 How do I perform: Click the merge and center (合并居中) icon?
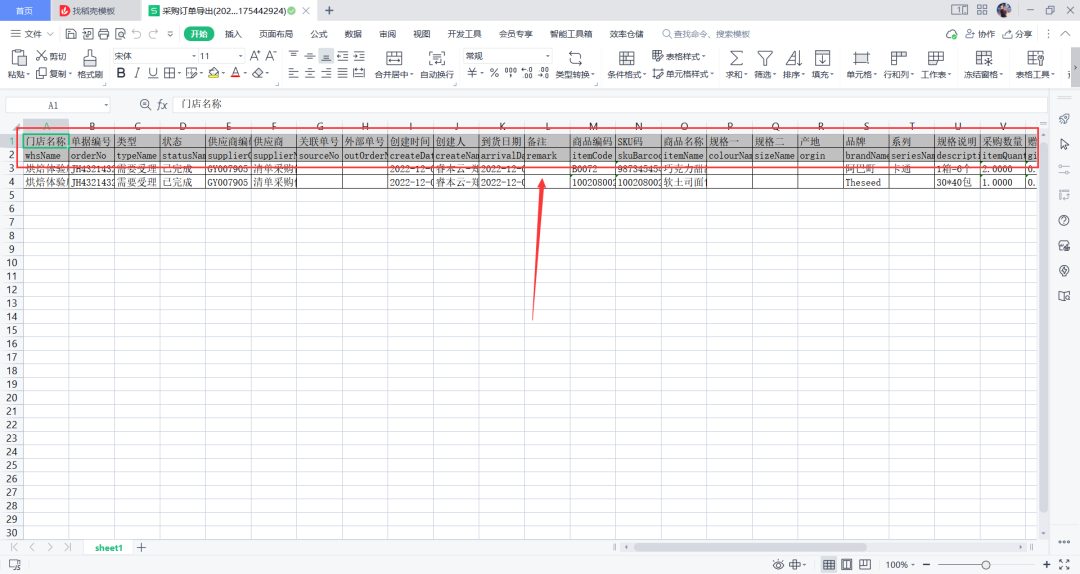tap(394, 58)
